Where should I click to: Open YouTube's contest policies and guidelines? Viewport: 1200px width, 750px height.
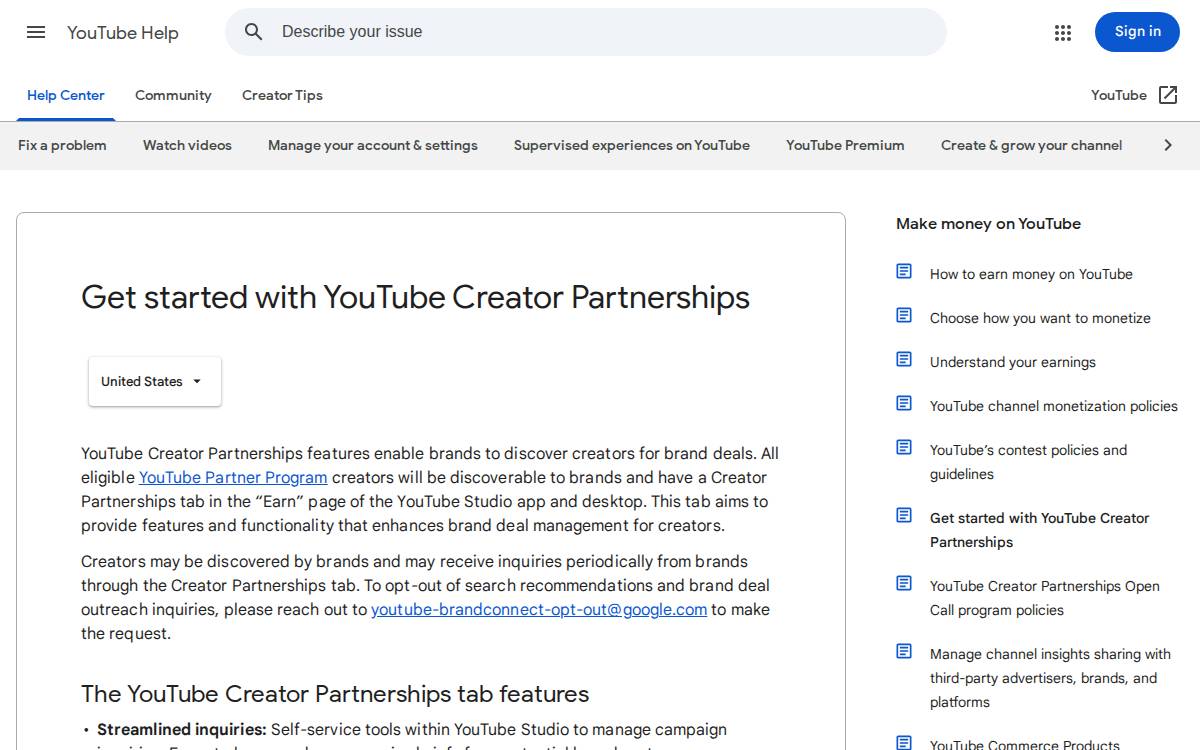(1028, 462)
